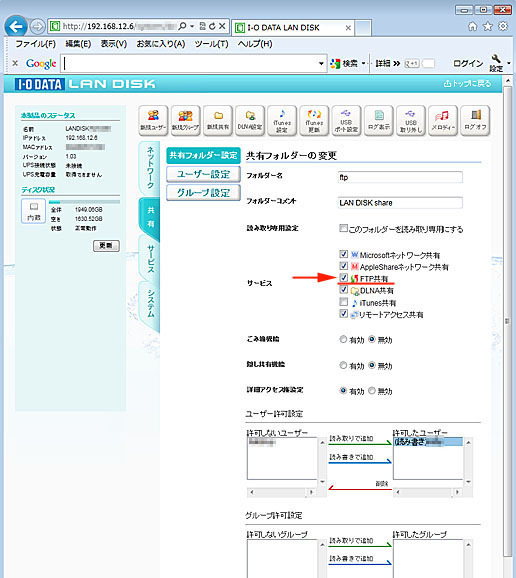Open the ファイル(F) menu
Image resolution: width=516 pixels, height=578 pixels.
[35, 44]
